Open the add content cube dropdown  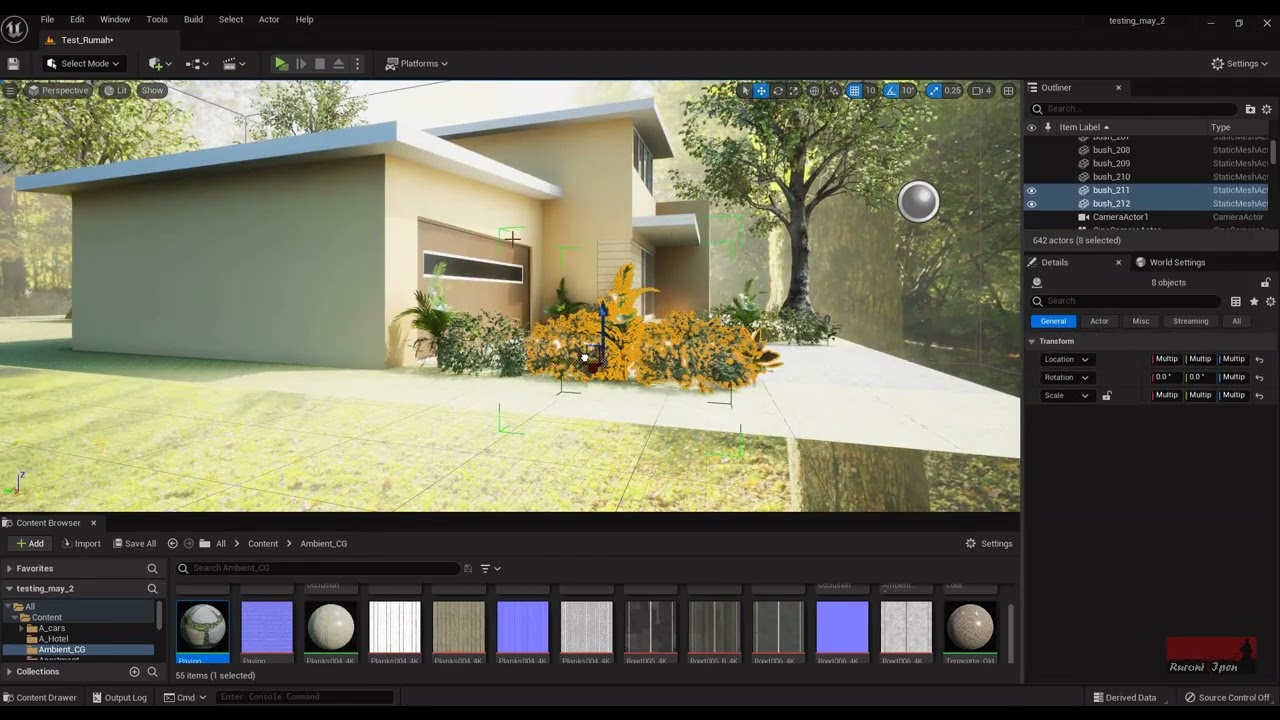[x=159, y=64]
